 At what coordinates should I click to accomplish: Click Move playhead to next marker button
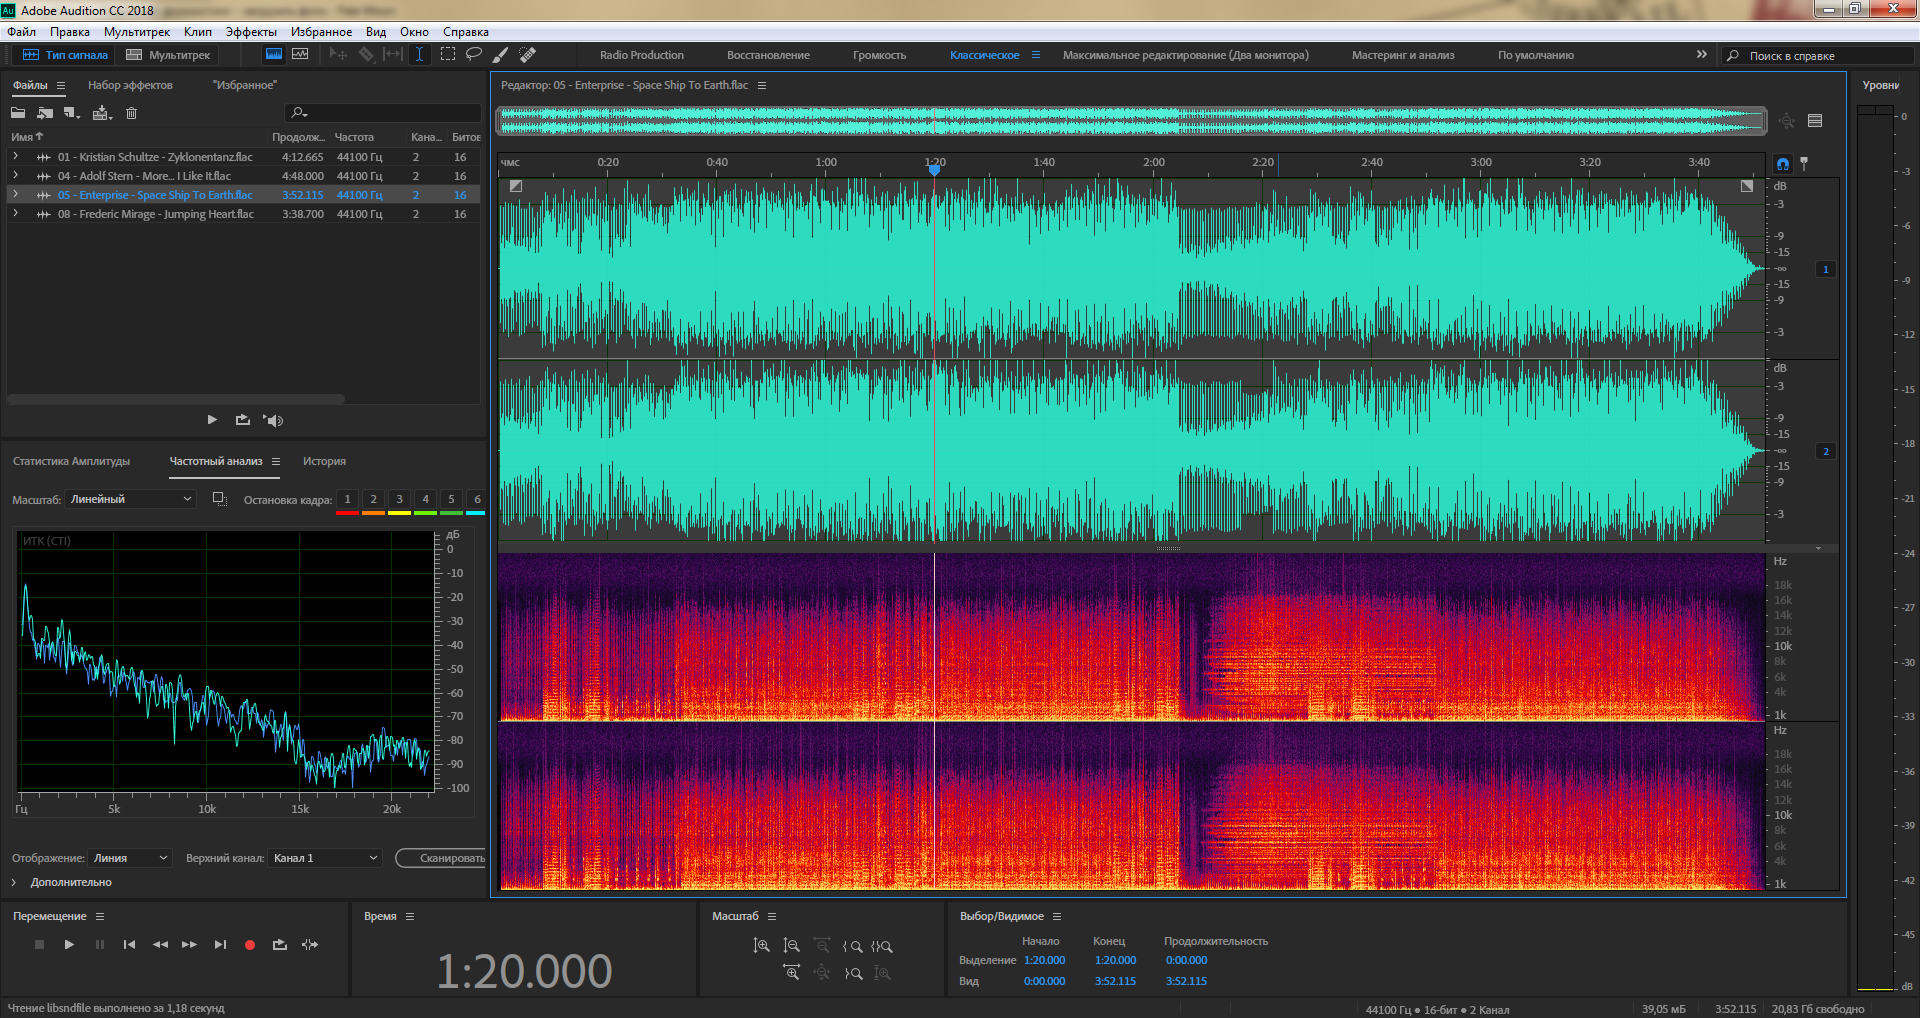tap(220, 944)
